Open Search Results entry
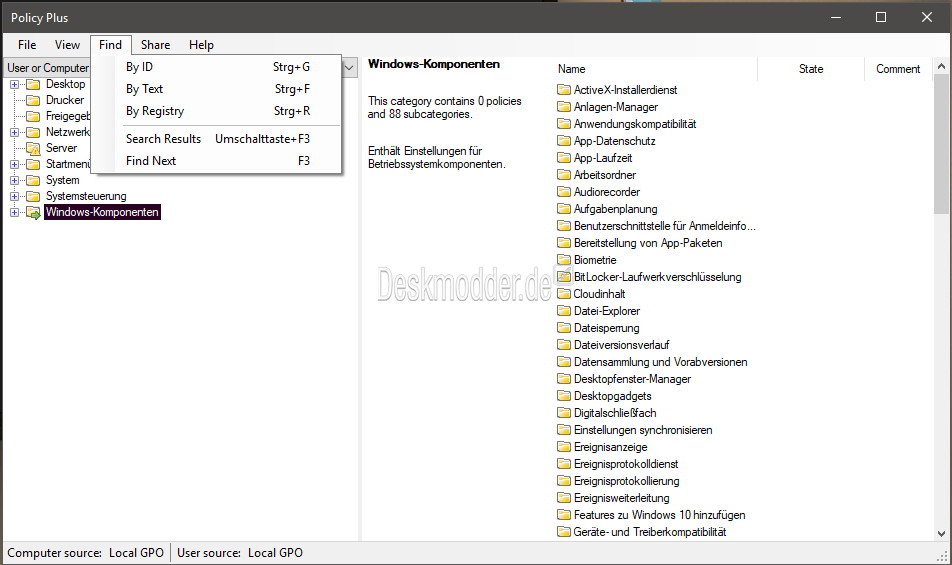The width and height of the screenshot is (952, 565). (219, 138)
